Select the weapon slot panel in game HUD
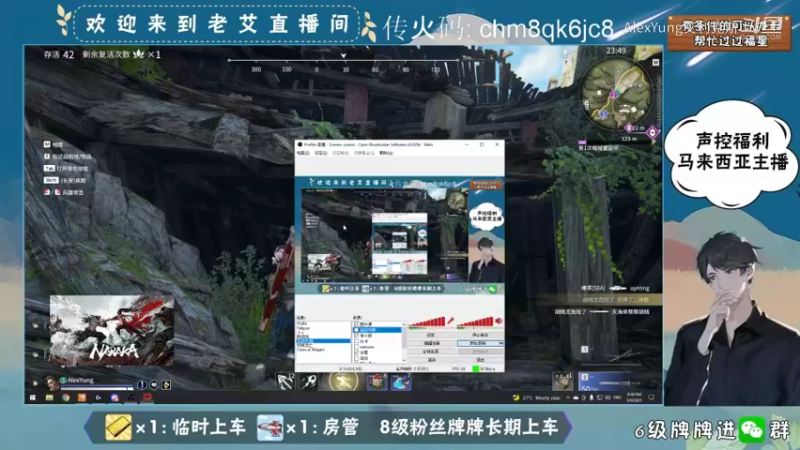The width and height of the screenshot is (800, 450). pos(605,381)
